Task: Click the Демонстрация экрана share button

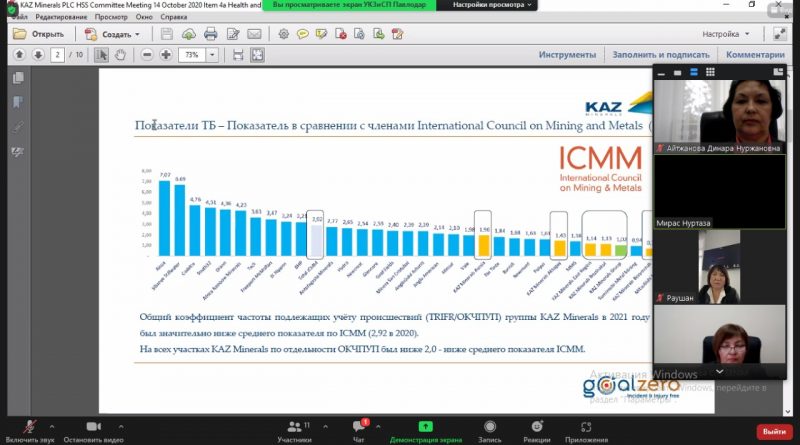Action: (426, 430)
